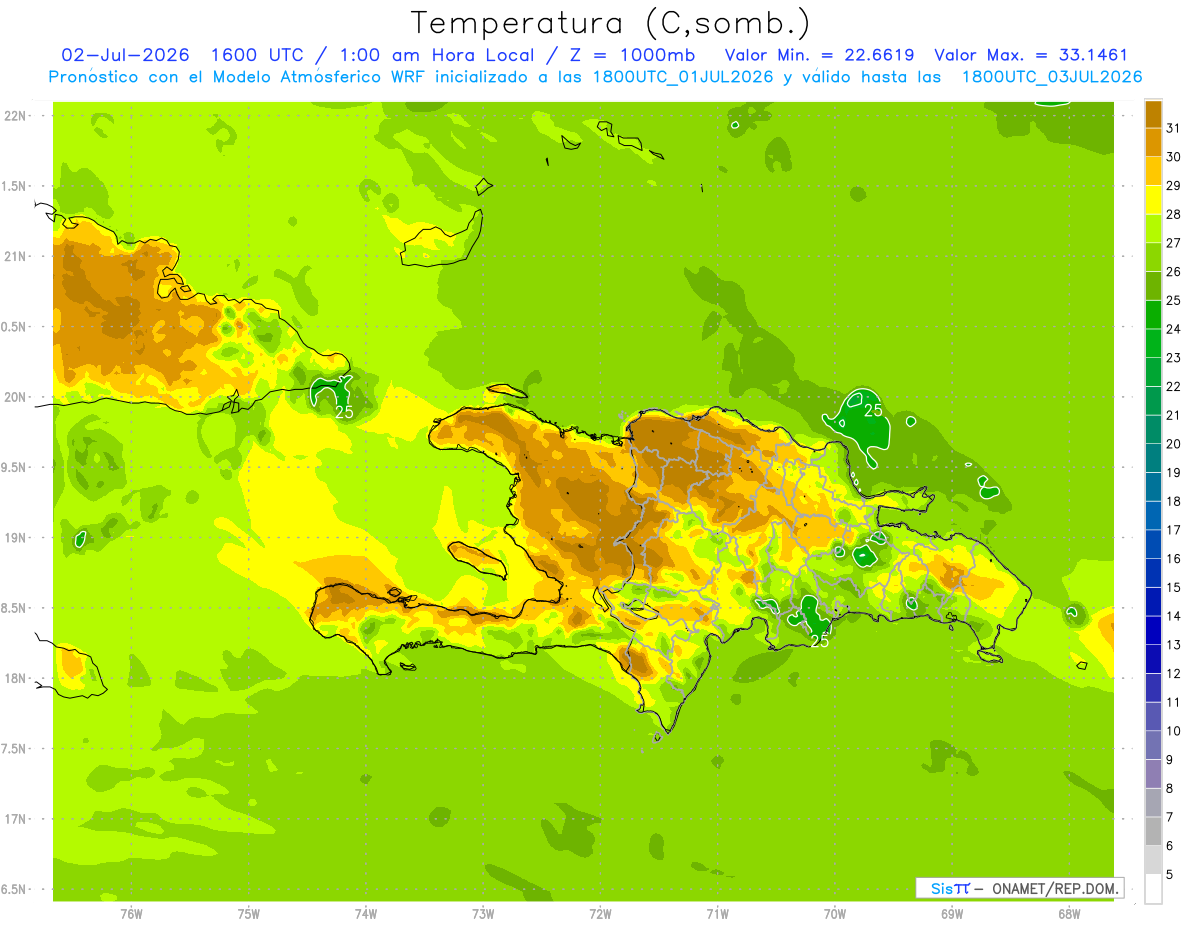Image resolution: width=1200 pixels, height=927 pixels.
Task: Click the "Valor Min. = 22.6619" readout
Action: click(819, 55)
